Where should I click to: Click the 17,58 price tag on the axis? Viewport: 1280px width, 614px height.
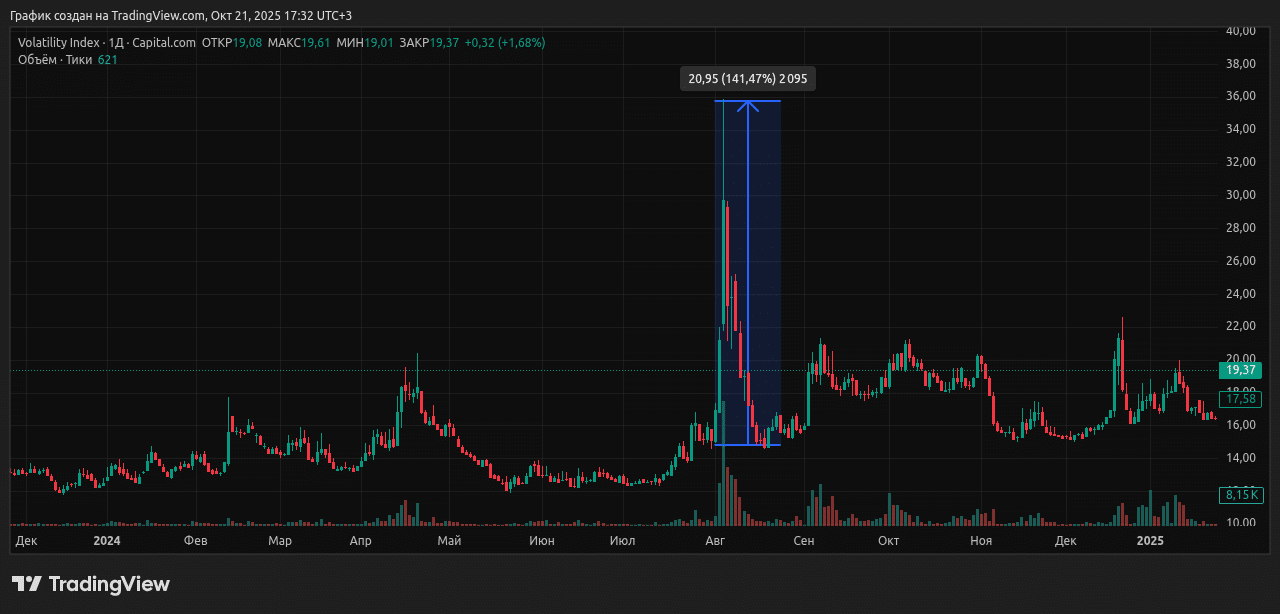pos(1240,399)
